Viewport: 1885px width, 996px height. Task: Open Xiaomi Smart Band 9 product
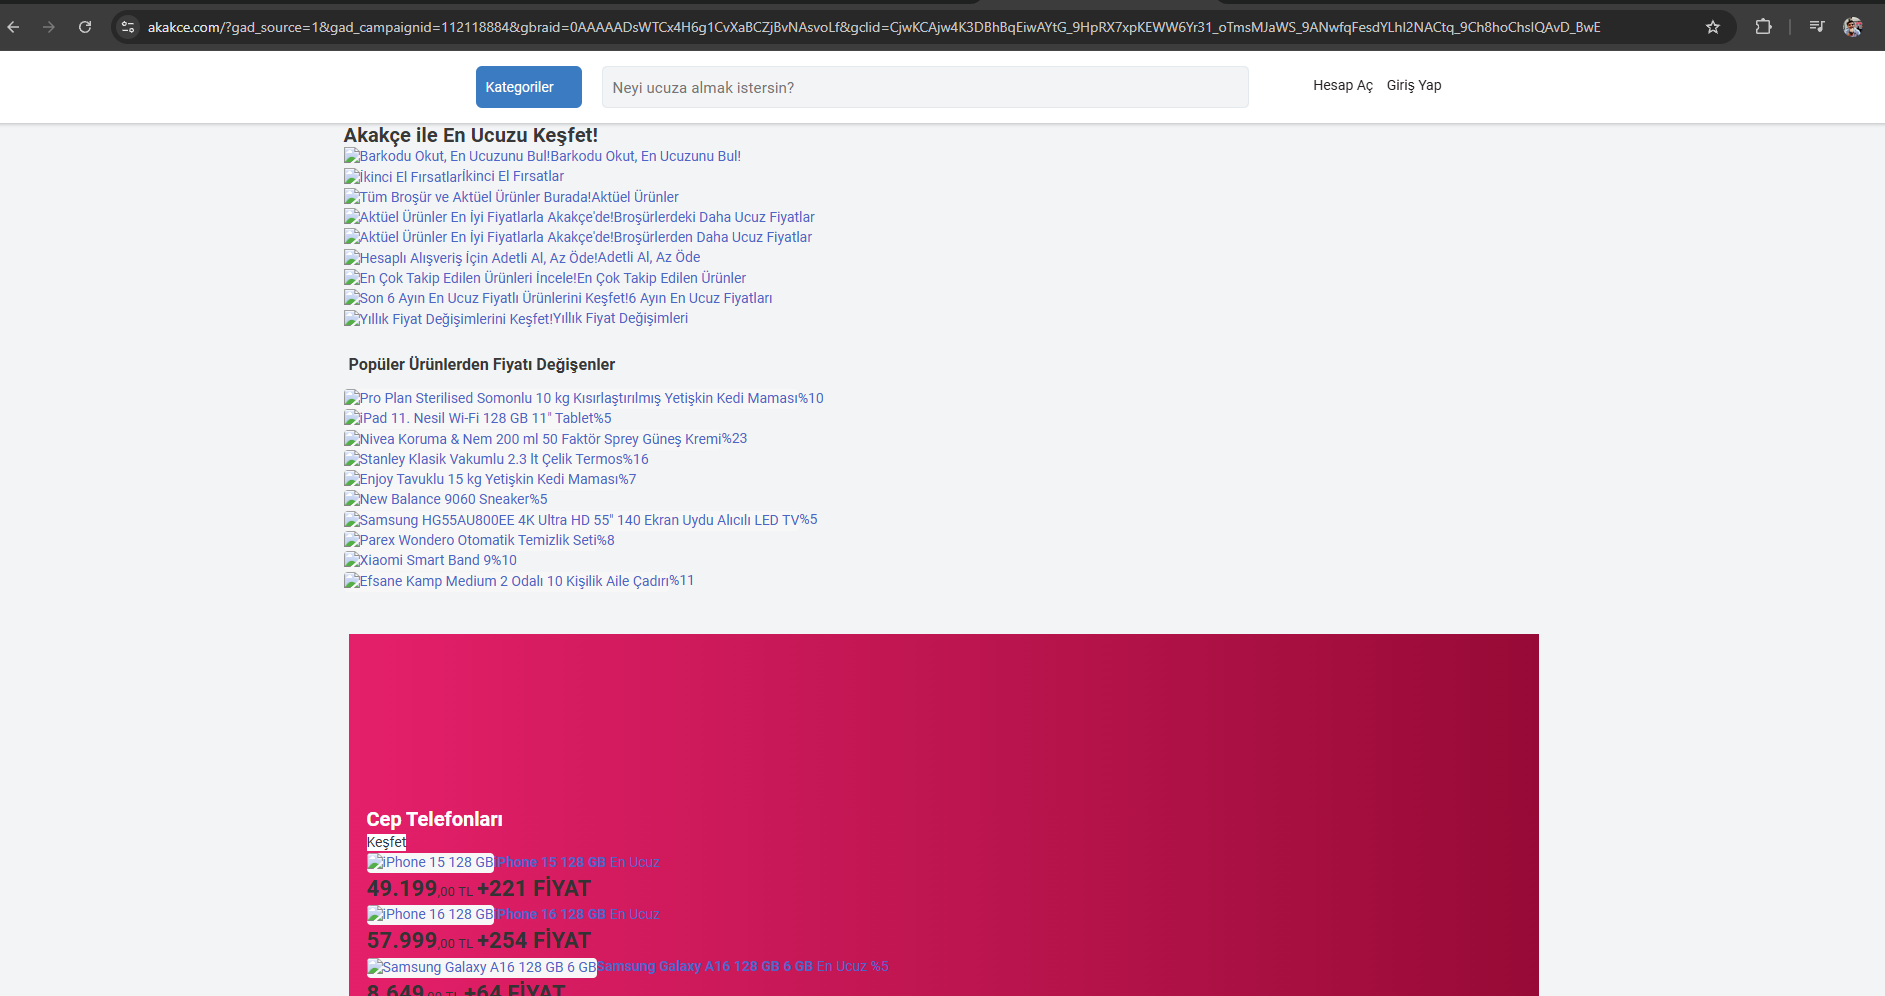point(430,560)
